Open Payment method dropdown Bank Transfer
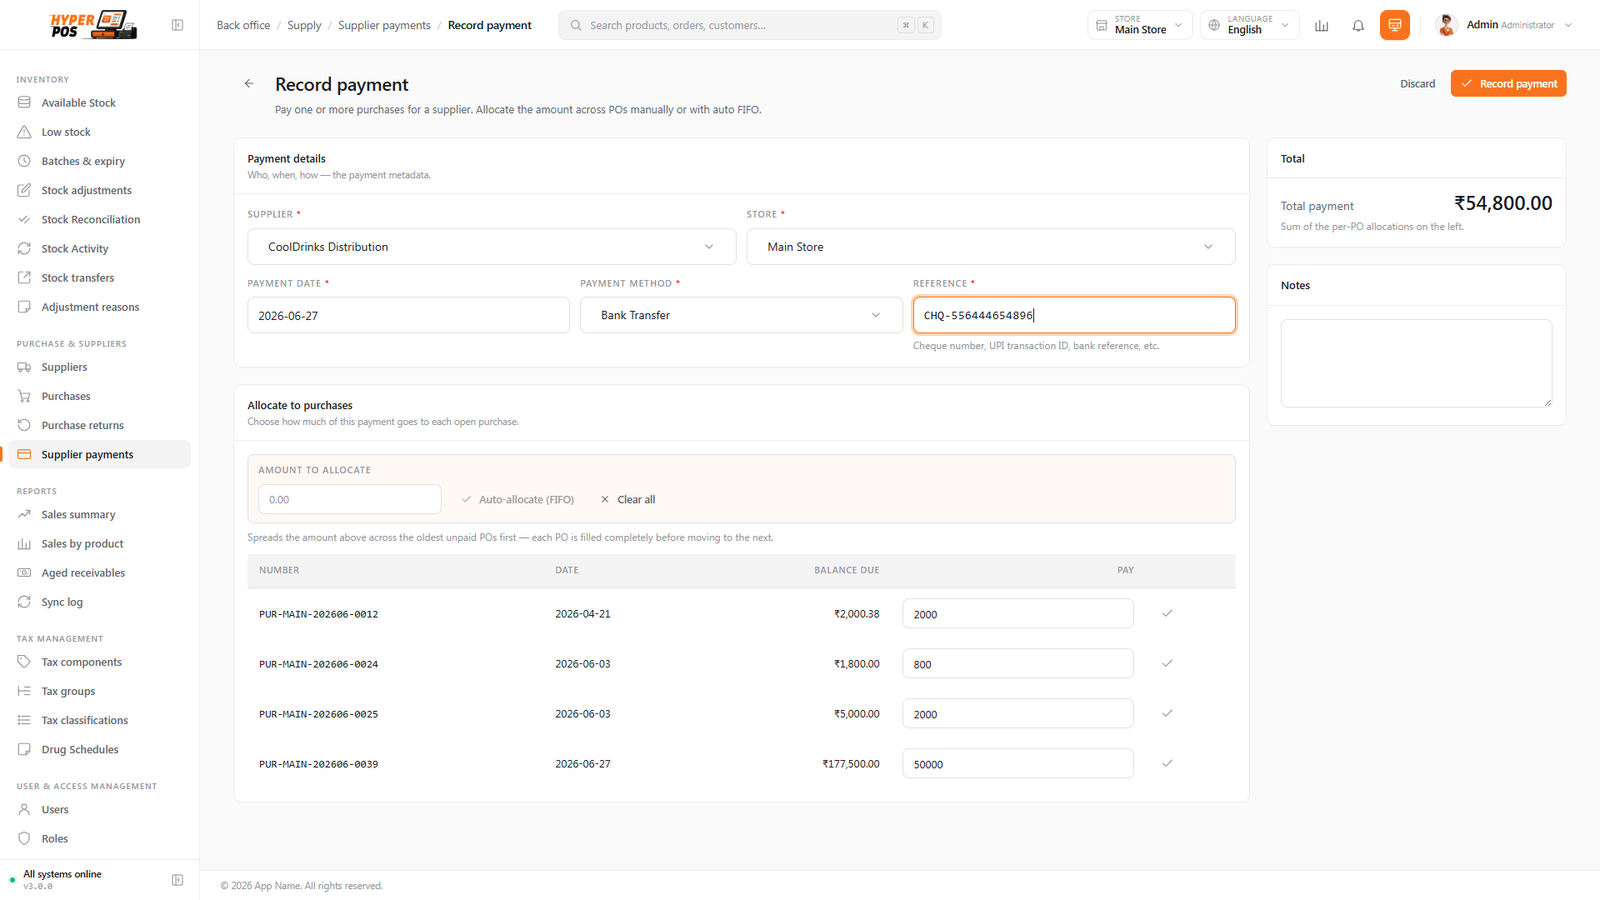The width and height of the screenshot is (1600, 900). (x=741, y=315)
